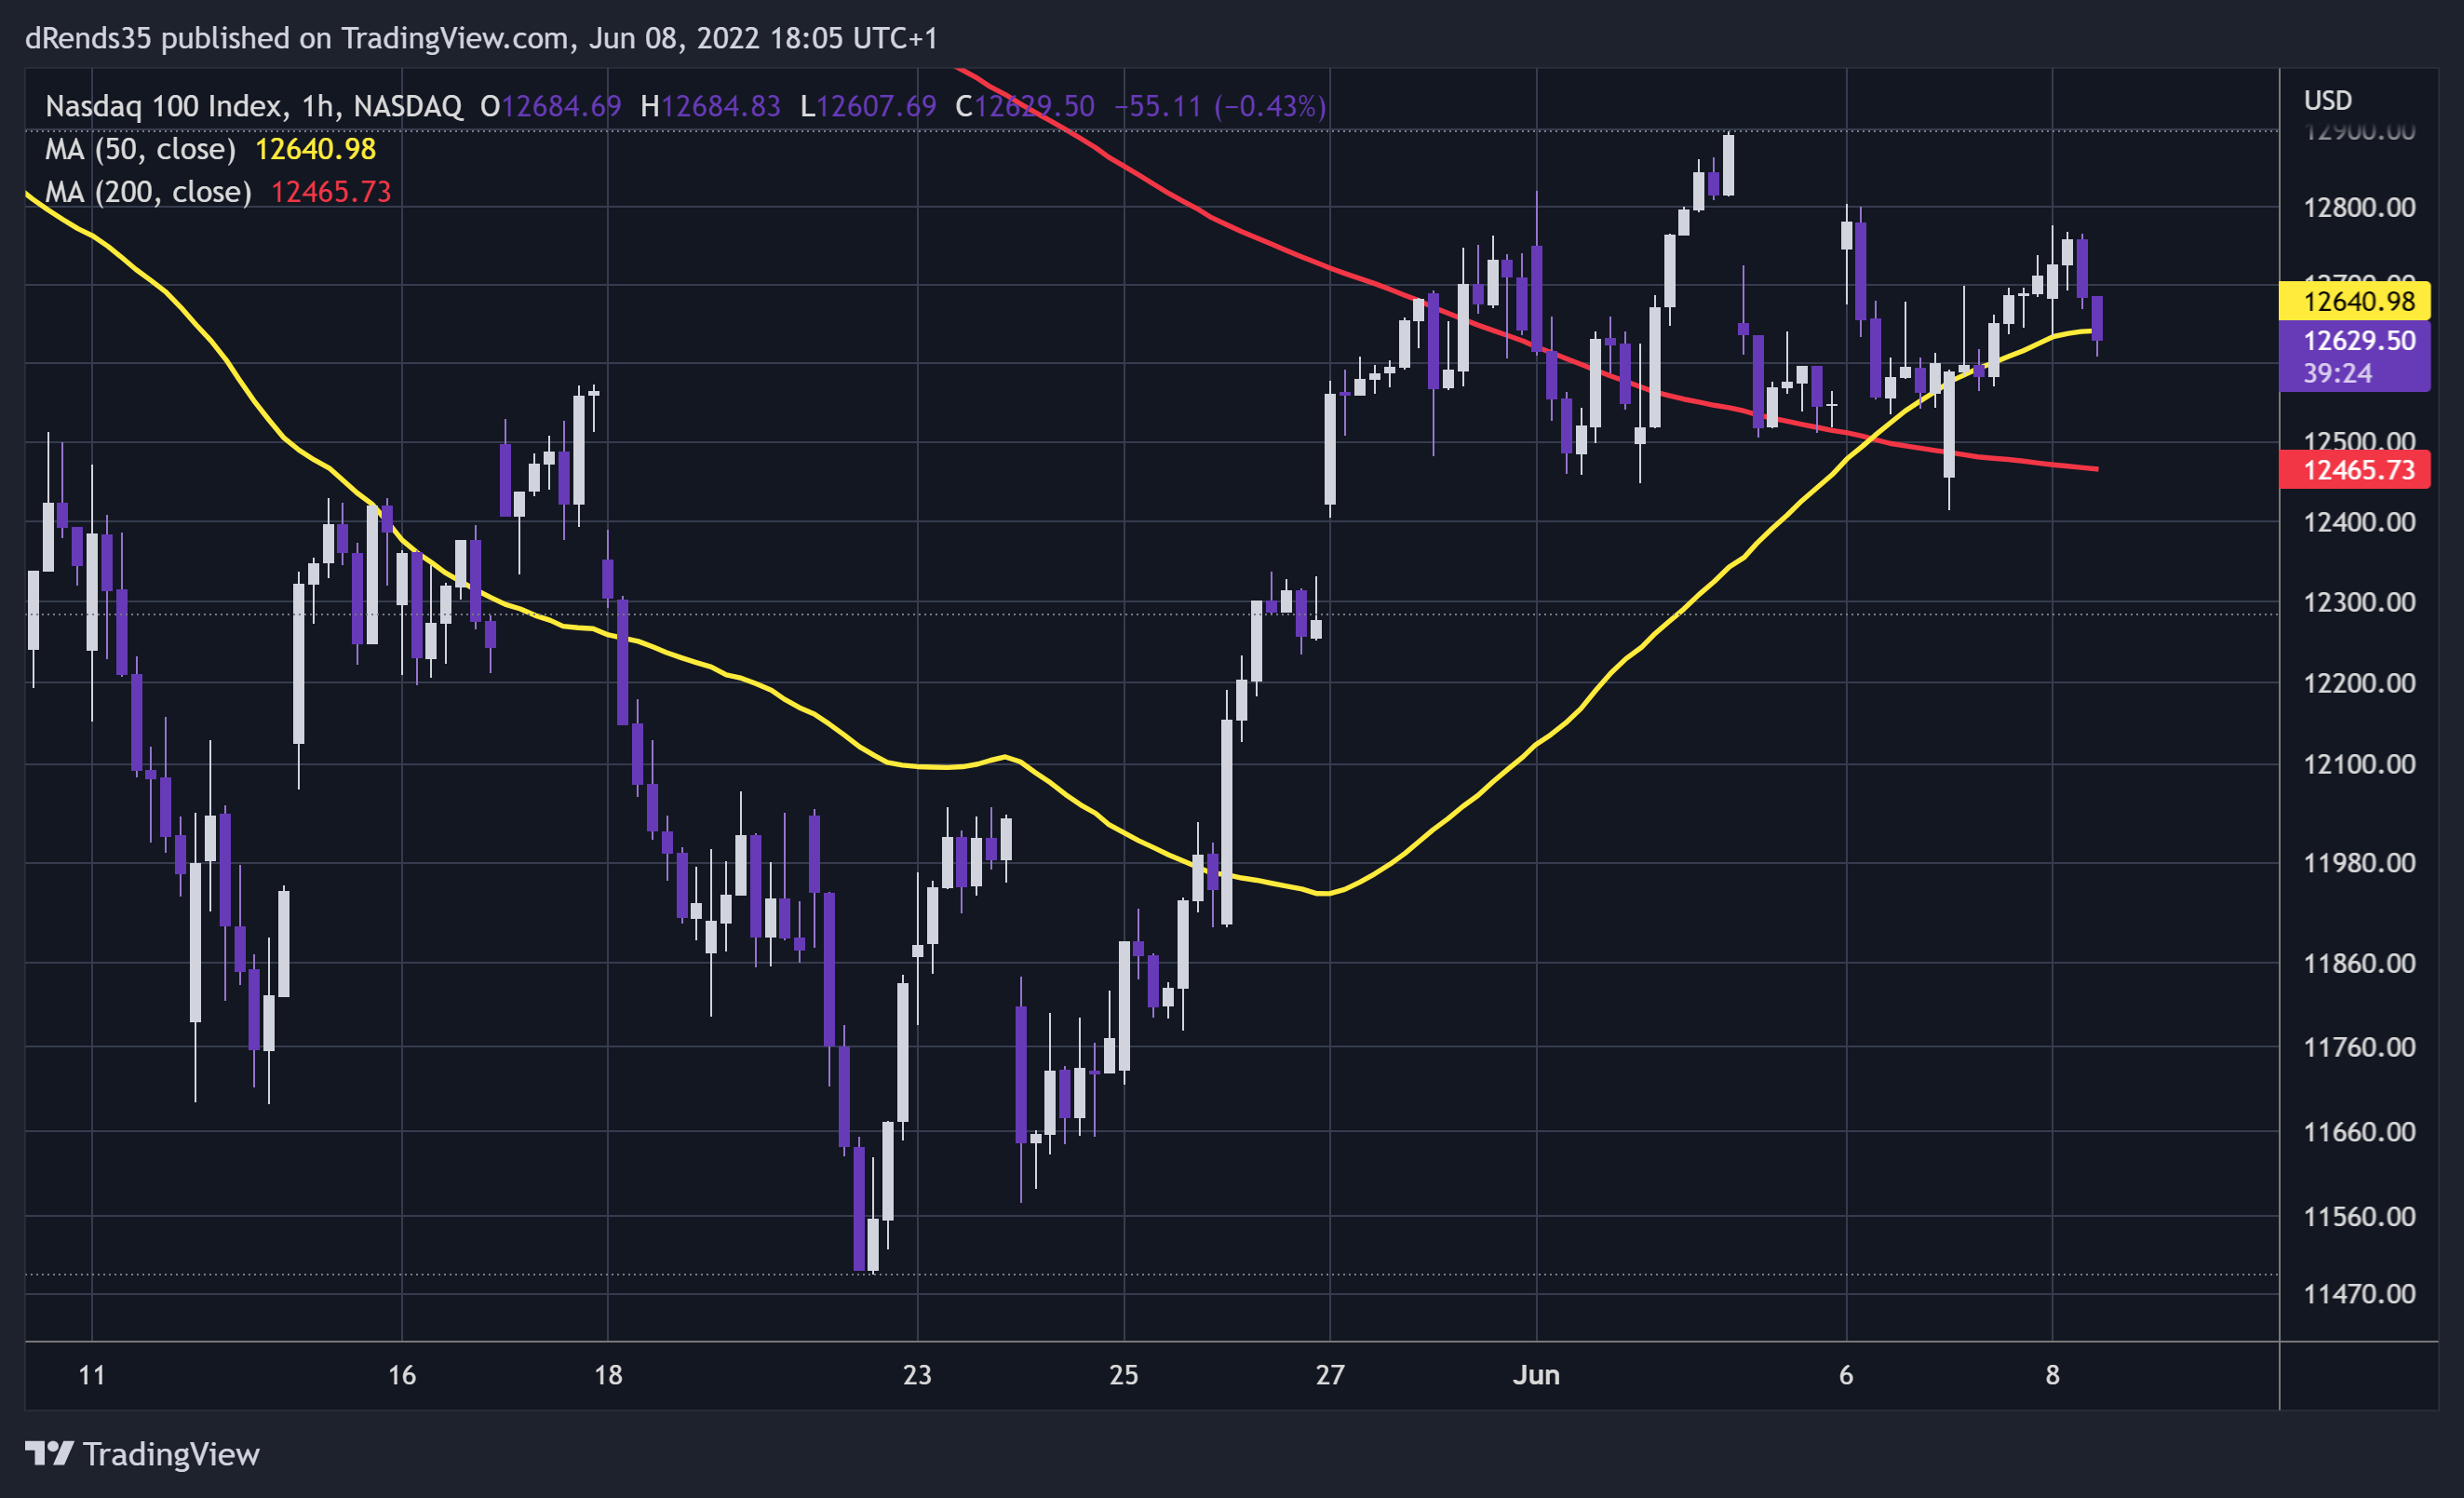Viewport: 2464px width, 1498px height.
Task: Click the 11660.00 price axis level
Action: pyautogui.click(x=2358, y=1132)
